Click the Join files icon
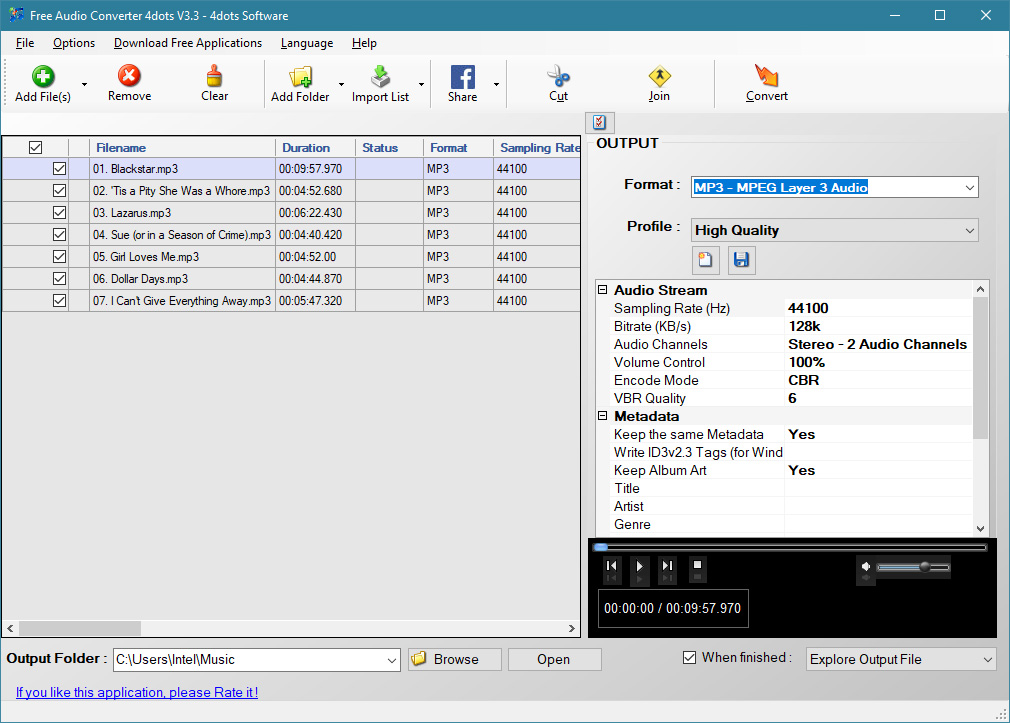The height and width of the screenshot is (723, 1010). (x=658, y=78)
